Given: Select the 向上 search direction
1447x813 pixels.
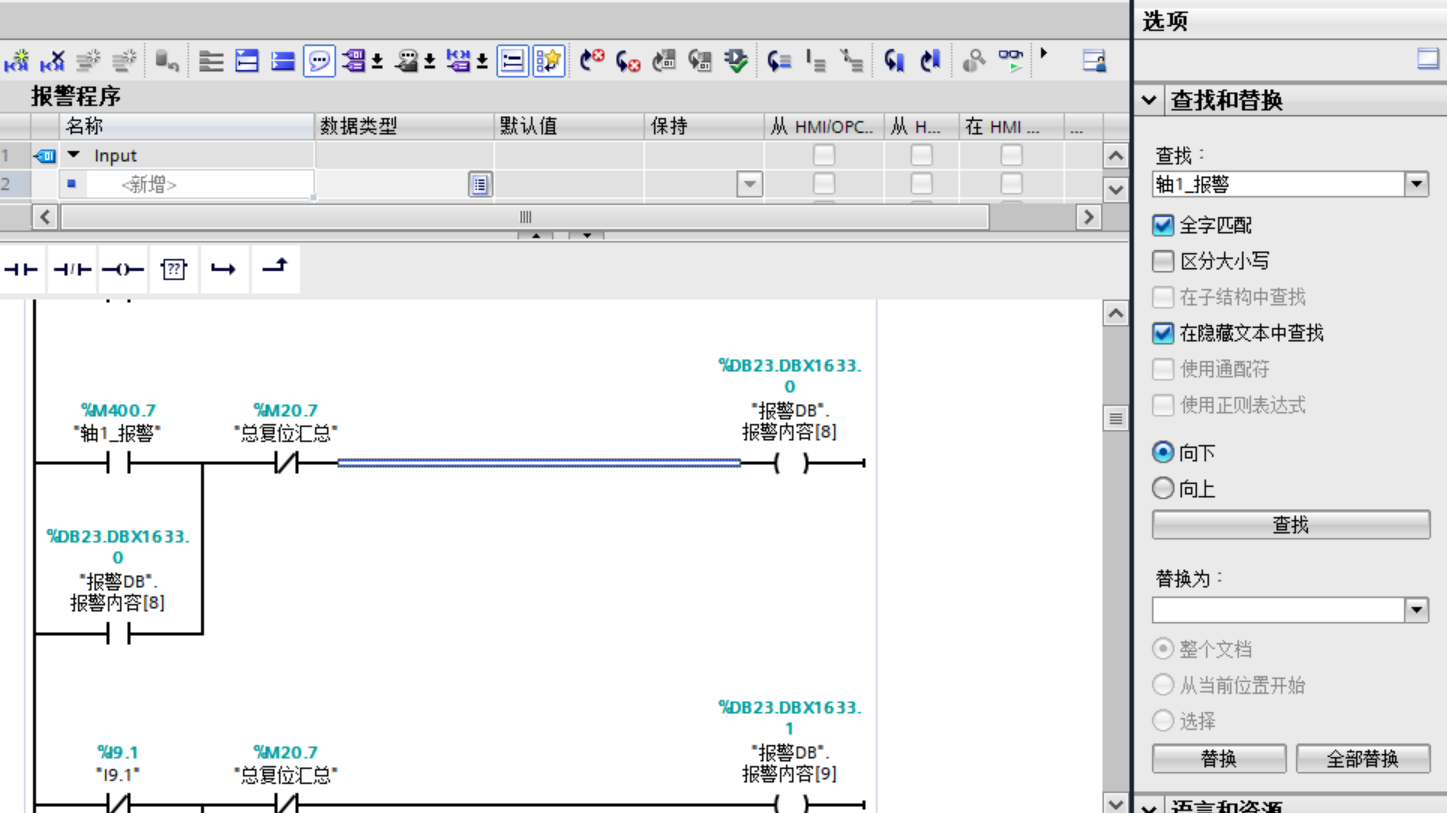Looking at the screenshot, I should pos(1162,489).
